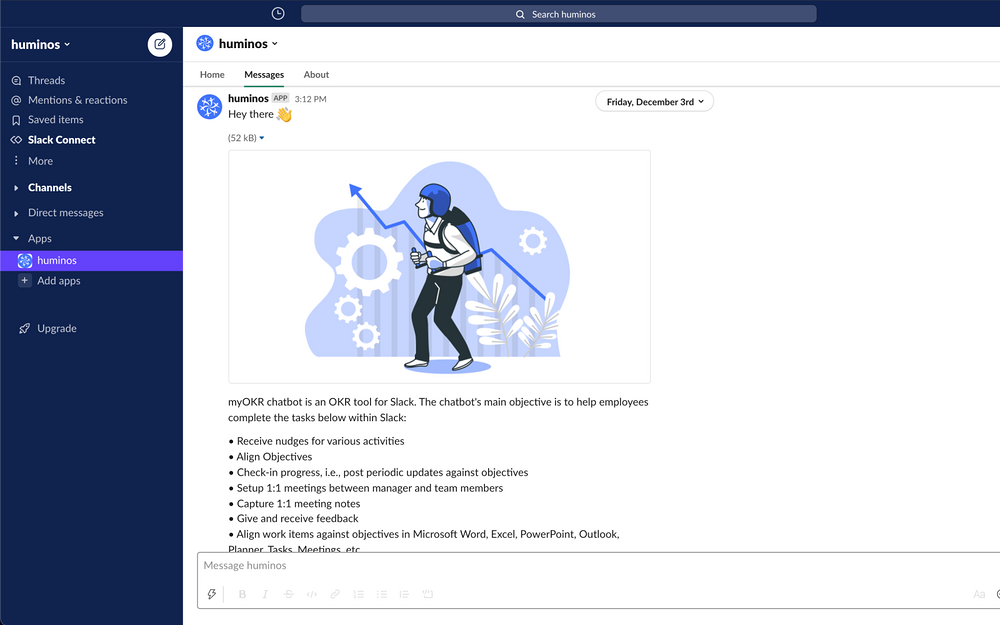The height and width of the screenshot is (625, 1000).
Task: Click 'Capture 1:1 meeting notes' line
Action: pos(298,503)
